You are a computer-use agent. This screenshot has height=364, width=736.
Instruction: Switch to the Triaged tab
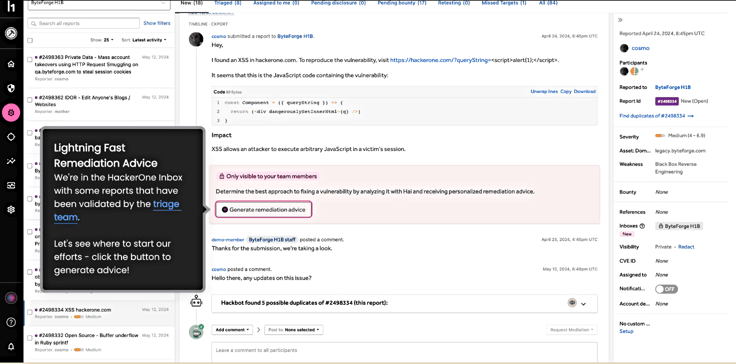coord(228,3)
